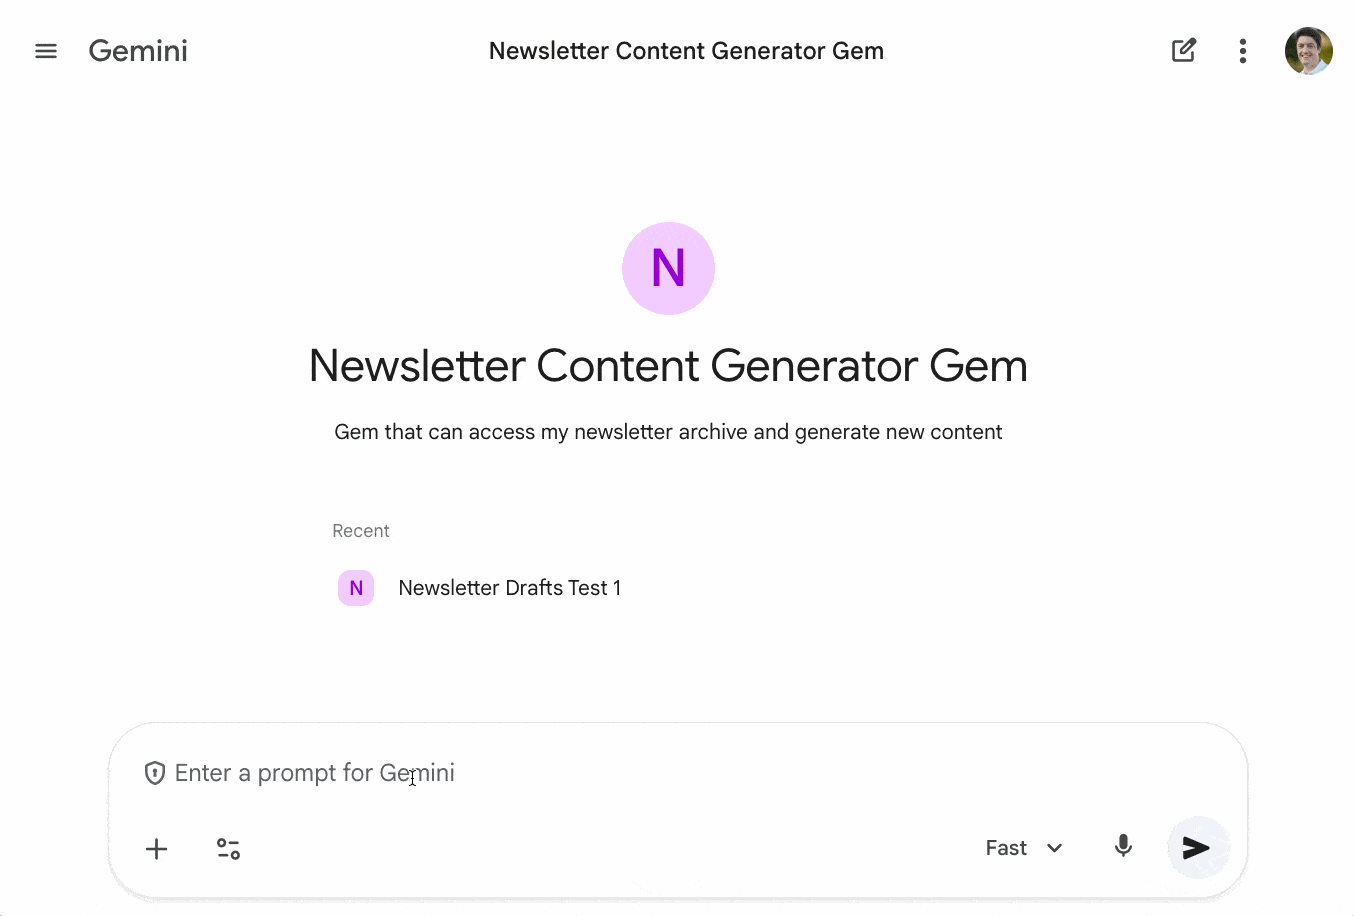Activate the microphone voice input
Image resolution: width=1354 pixels, height=916 pixels.
pyautogui.click(x=1123, y=847)
